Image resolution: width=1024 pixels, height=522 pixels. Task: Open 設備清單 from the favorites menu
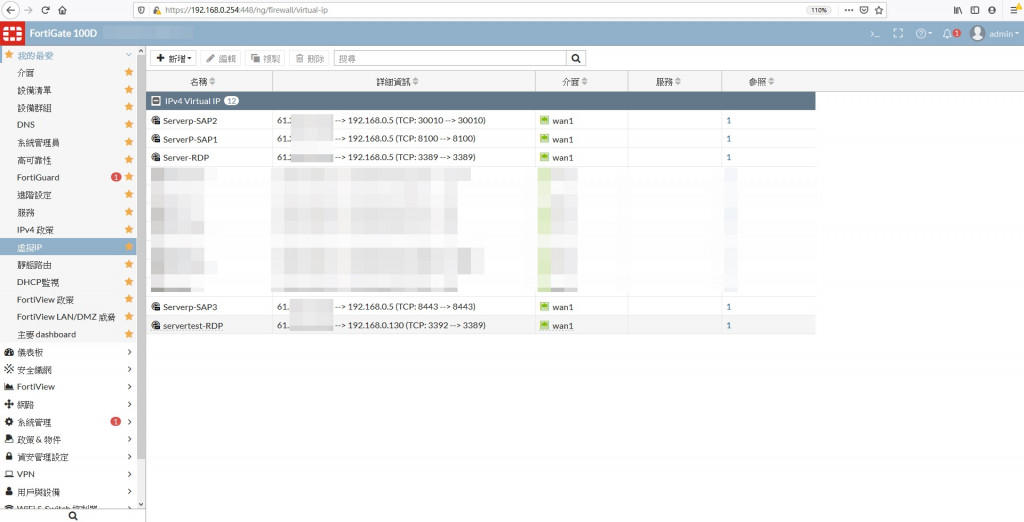[x=34, y=90]
